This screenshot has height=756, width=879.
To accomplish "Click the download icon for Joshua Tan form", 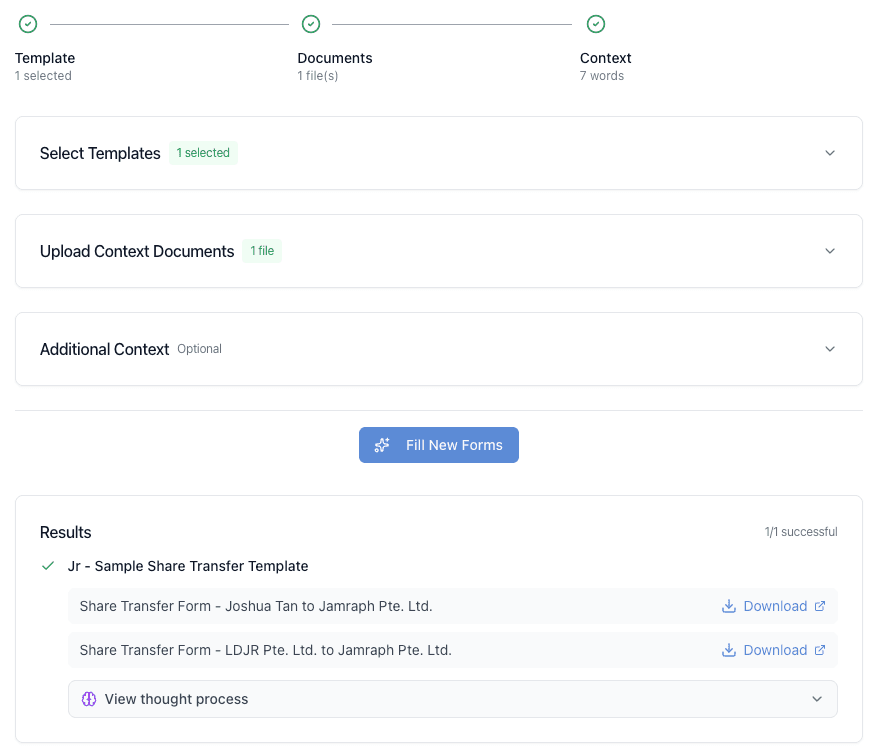I will tap(729, 606).
